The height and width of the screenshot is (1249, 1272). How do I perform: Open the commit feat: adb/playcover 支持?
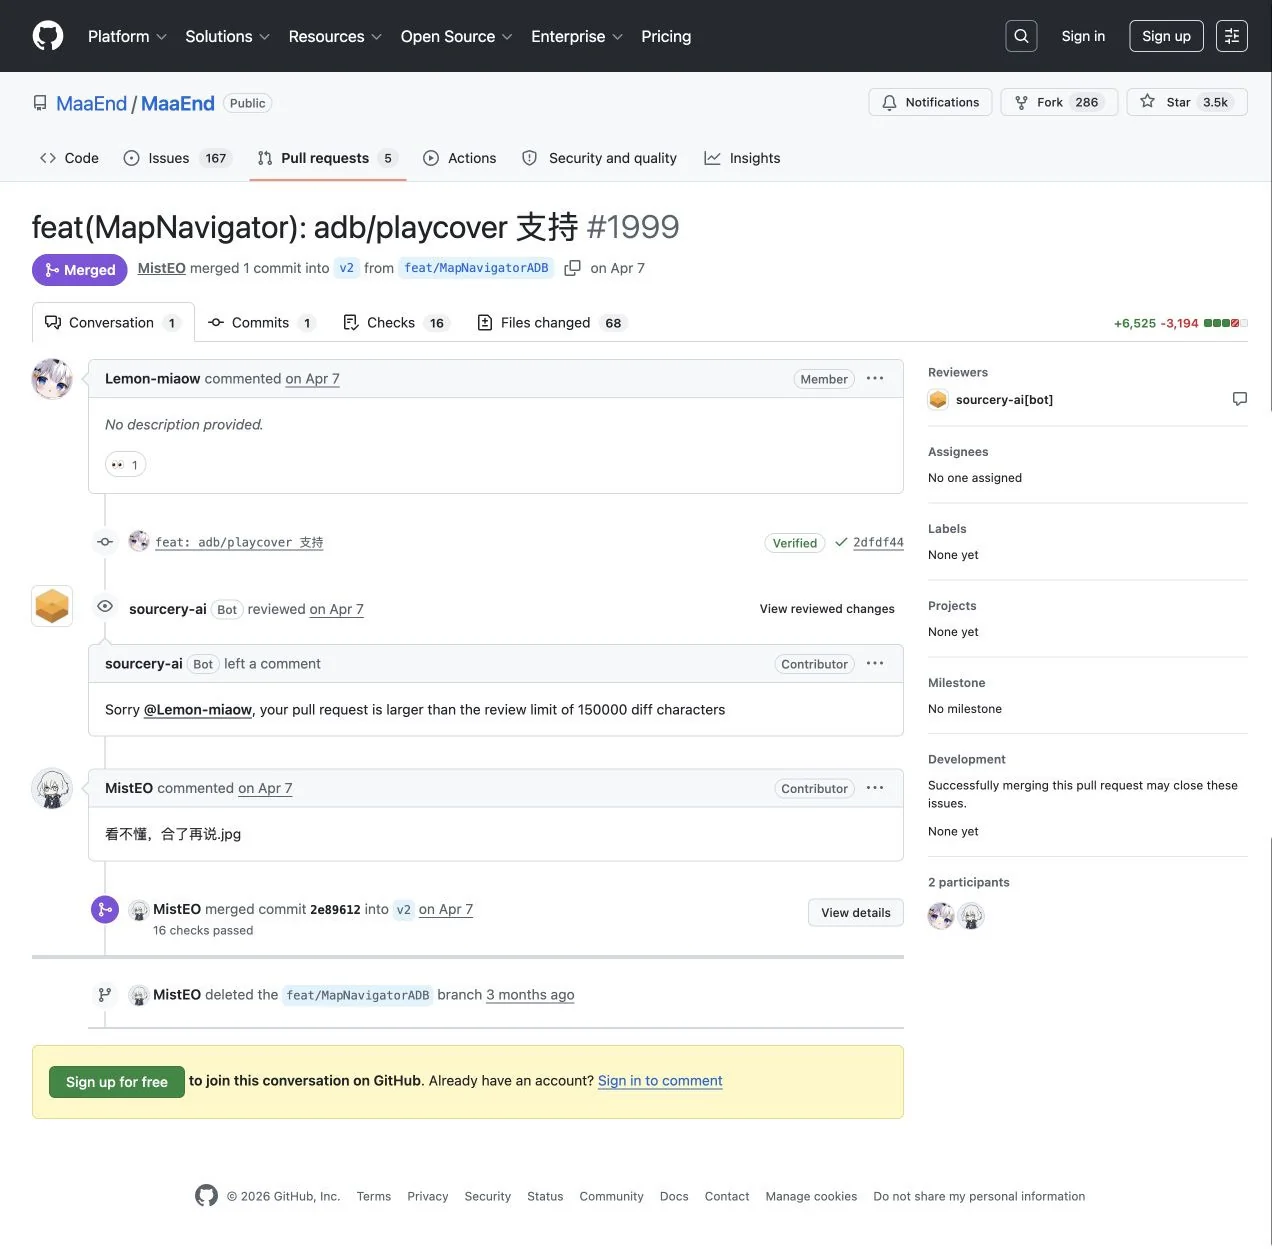coord(239,542)
